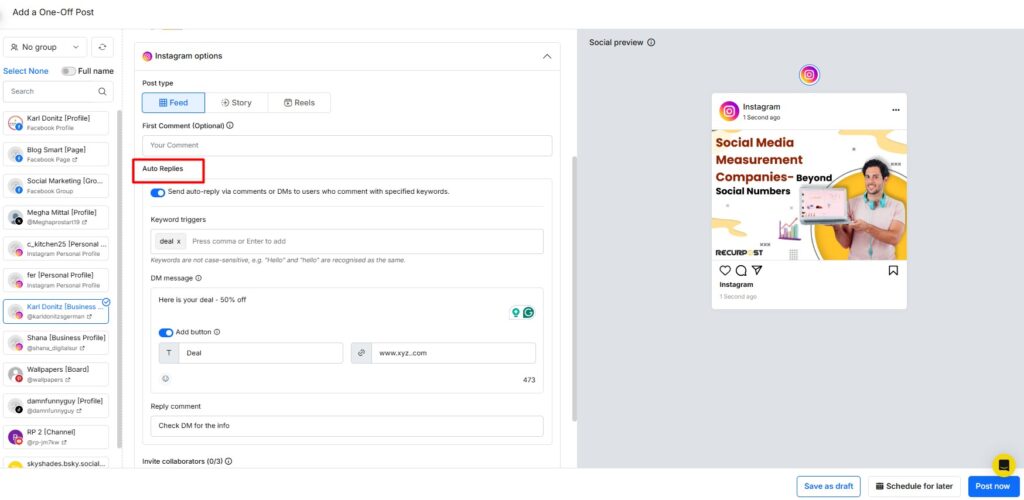1024x500 pixels.
Task: Select c_kitchen25 Instagram Personal Profile
Action: click(56, 248)
